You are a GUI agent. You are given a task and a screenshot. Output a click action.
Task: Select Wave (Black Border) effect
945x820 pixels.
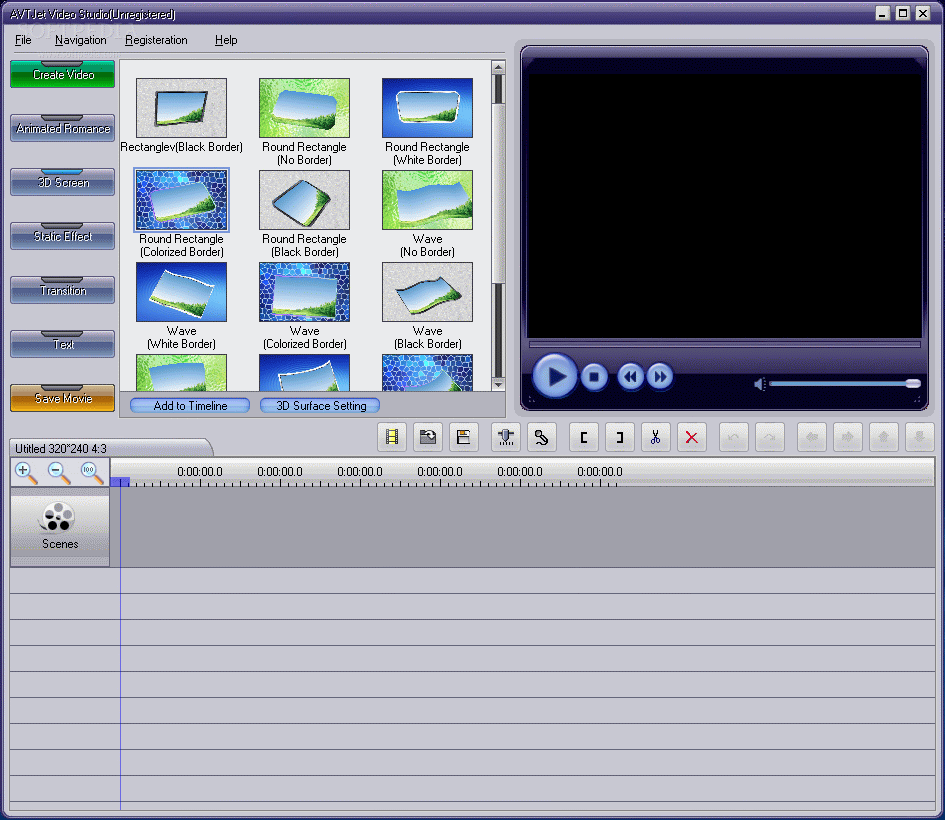(427, 292)
